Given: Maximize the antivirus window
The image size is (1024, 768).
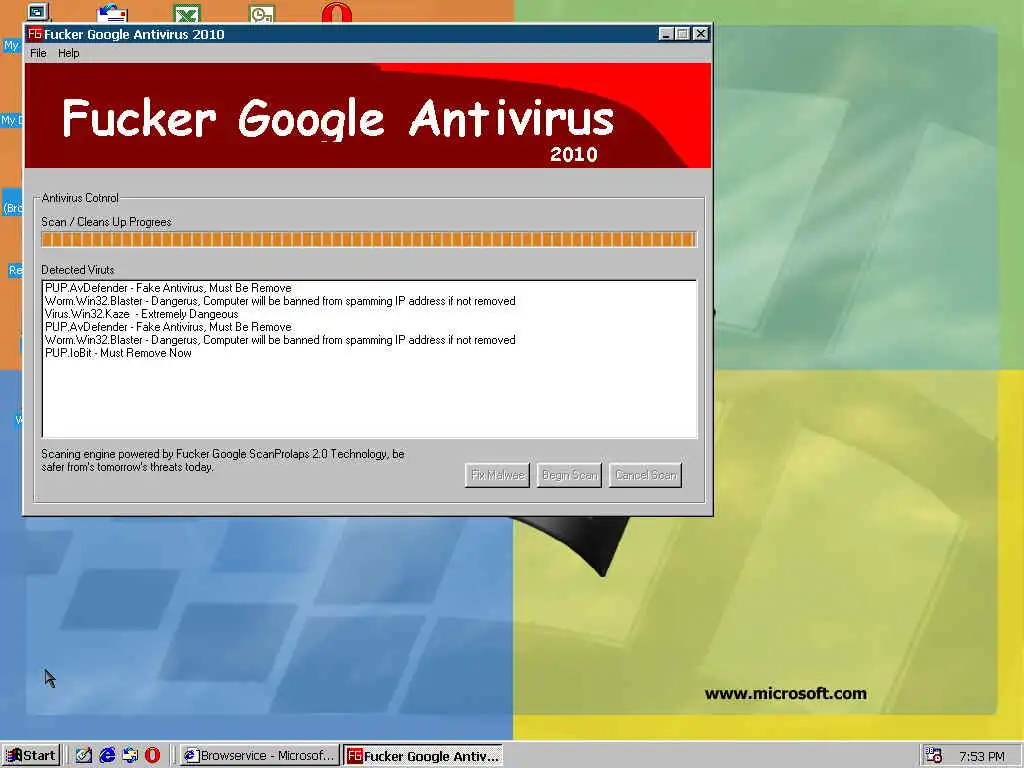Looking at the screenshot, I should click(682, 34).
